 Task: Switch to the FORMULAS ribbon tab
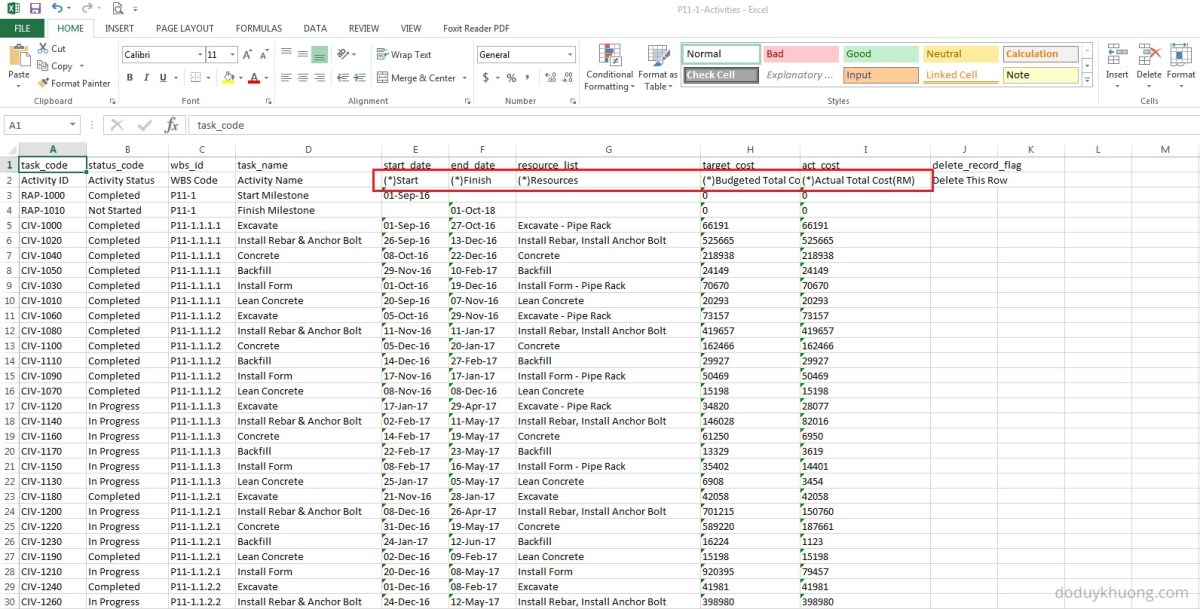click(x=258, y=28)
